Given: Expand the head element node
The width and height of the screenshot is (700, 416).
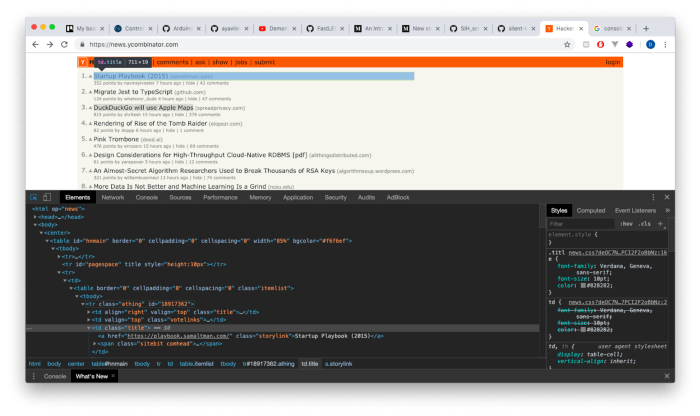Looking at the screenshot, I should (x=35, y=217).
